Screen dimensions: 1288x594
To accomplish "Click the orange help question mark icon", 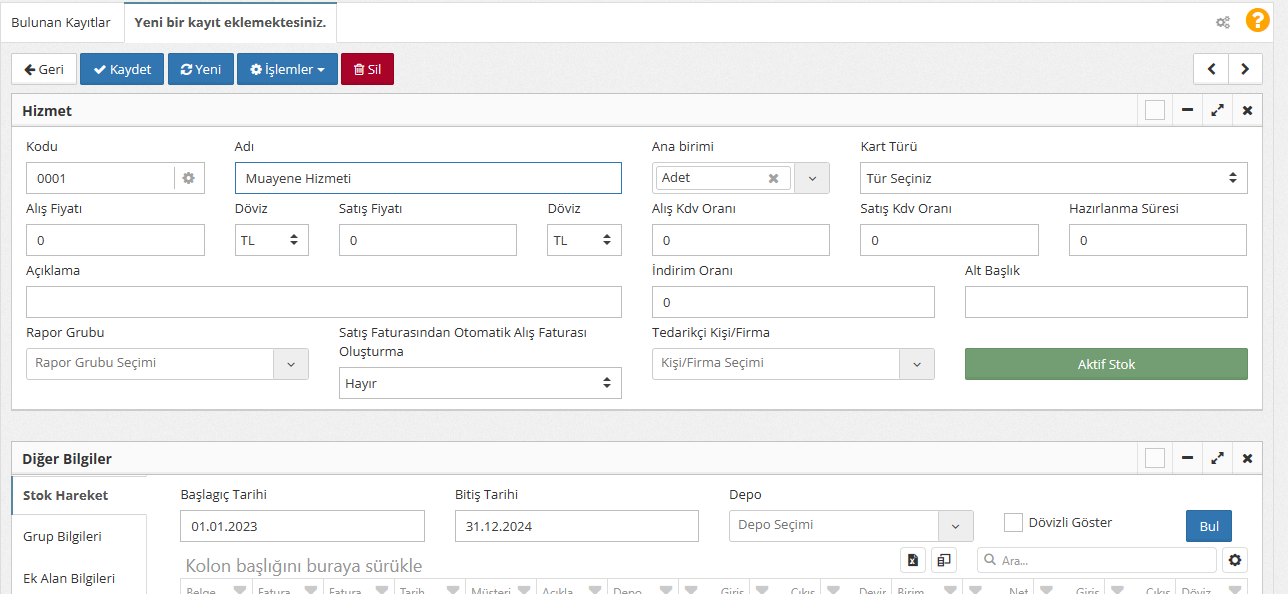I will pos(1257,21).
